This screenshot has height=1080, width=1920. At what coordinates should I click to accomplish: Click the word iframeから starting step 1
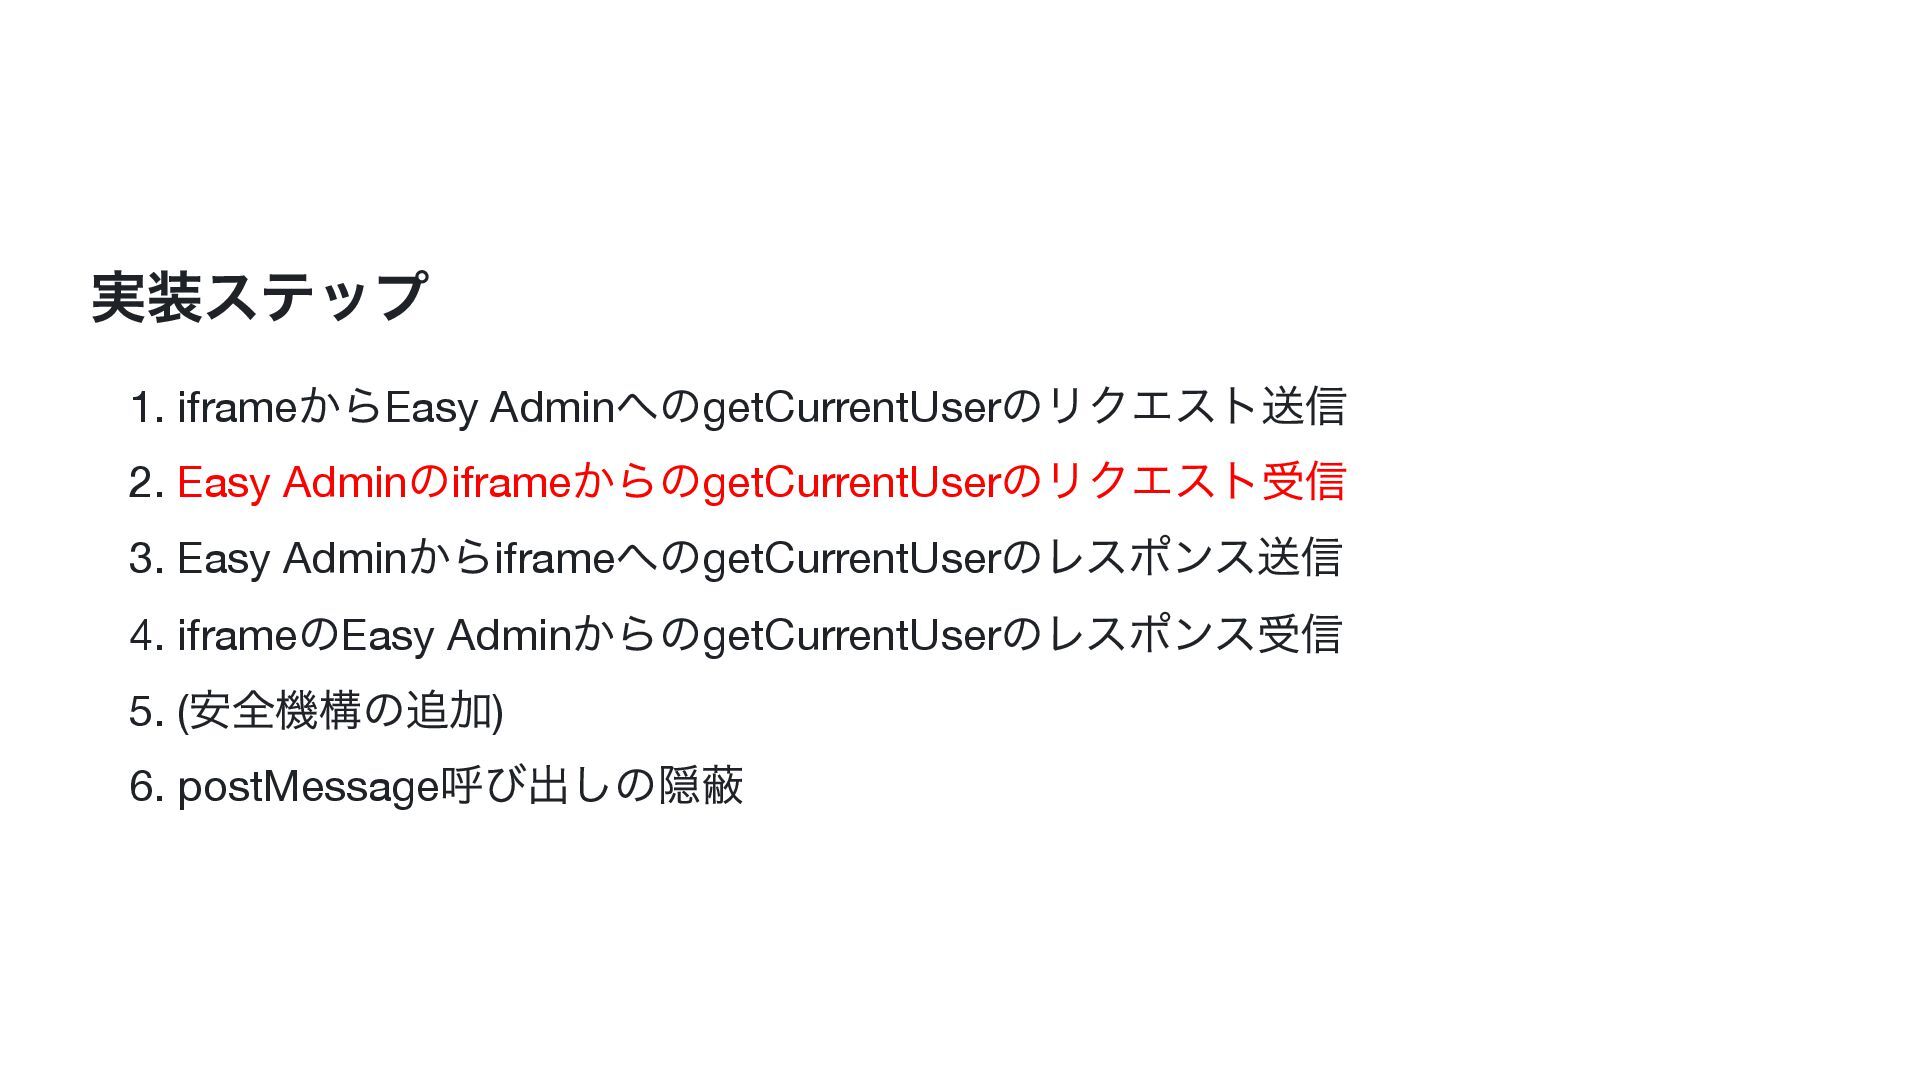click(281, 407)
